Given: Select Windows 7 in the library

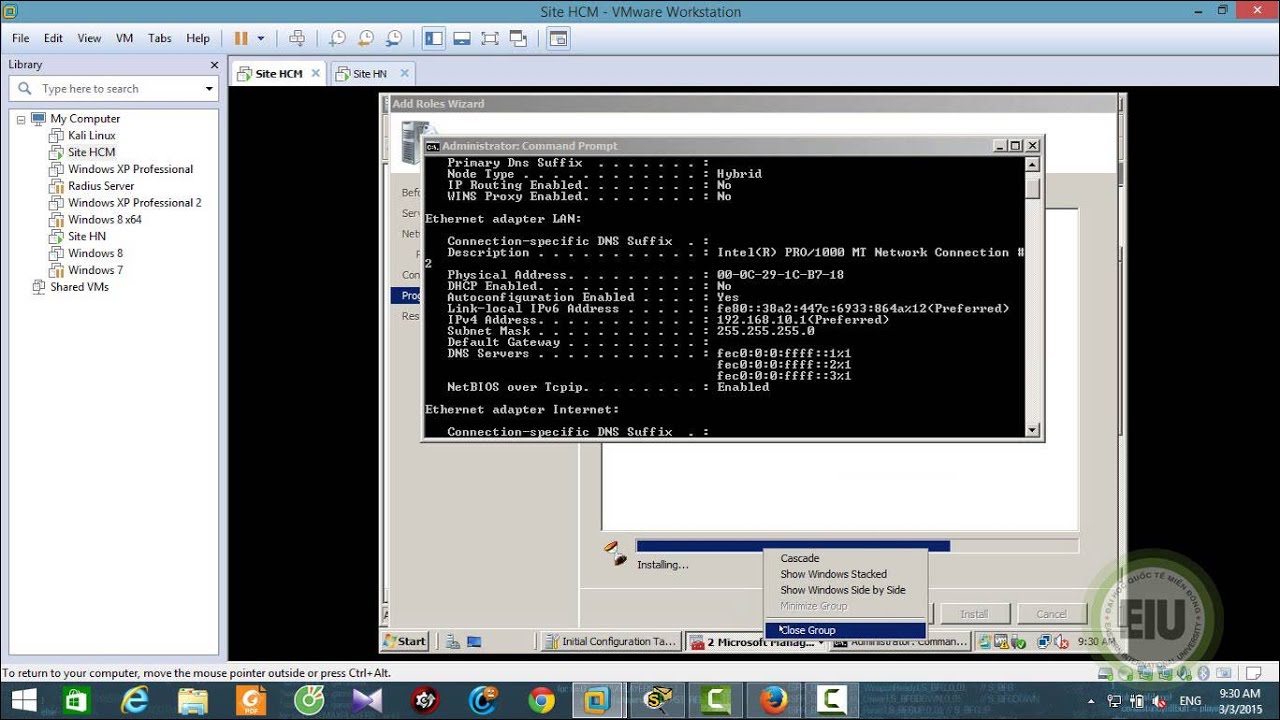Looking at the screenshot, I should (95, 270).
